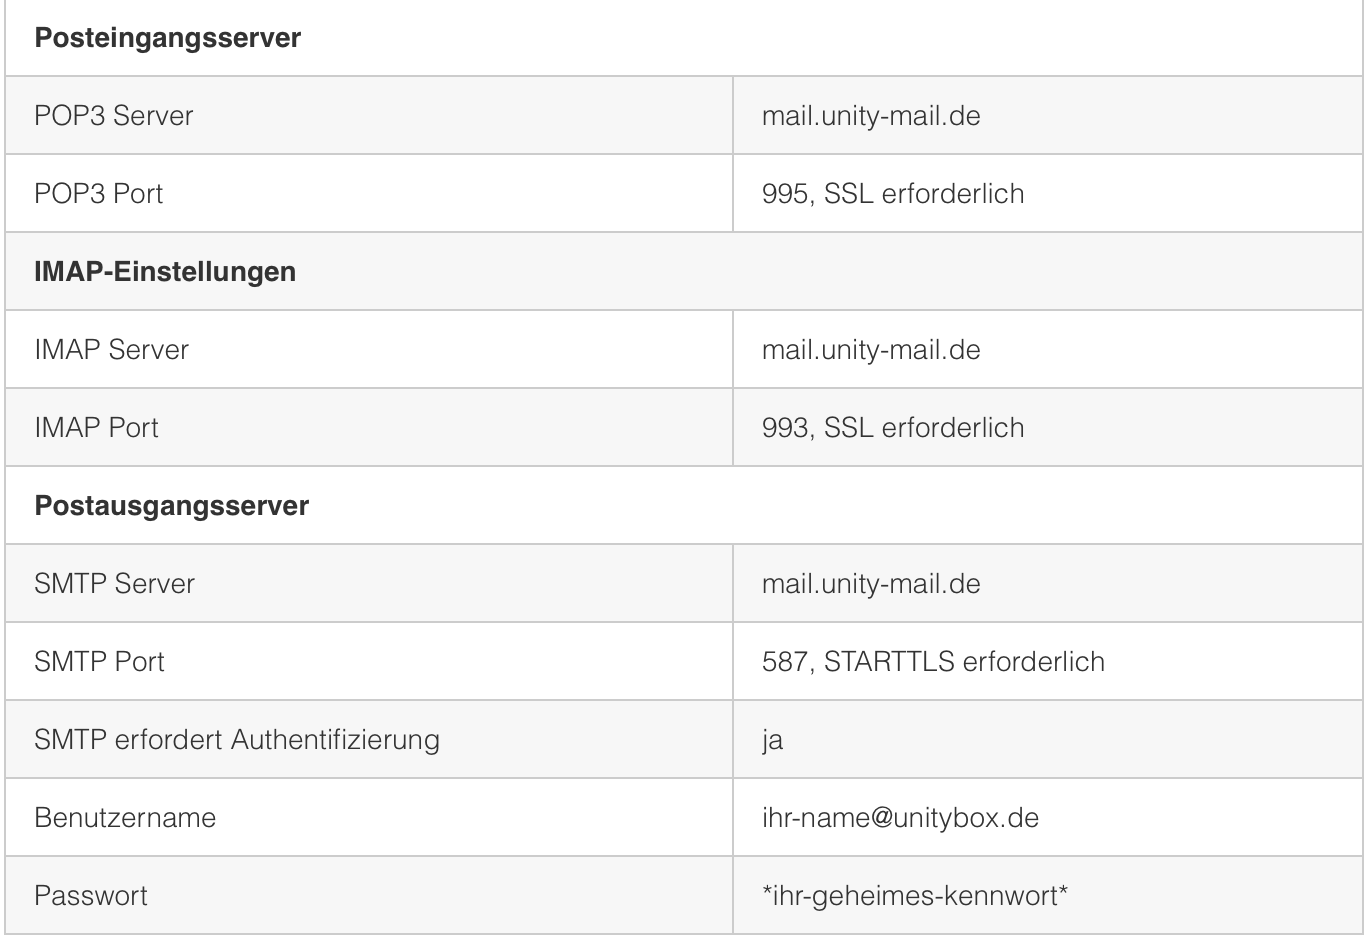
Task: Click the authentication value ja
Action: click(772, 741)
